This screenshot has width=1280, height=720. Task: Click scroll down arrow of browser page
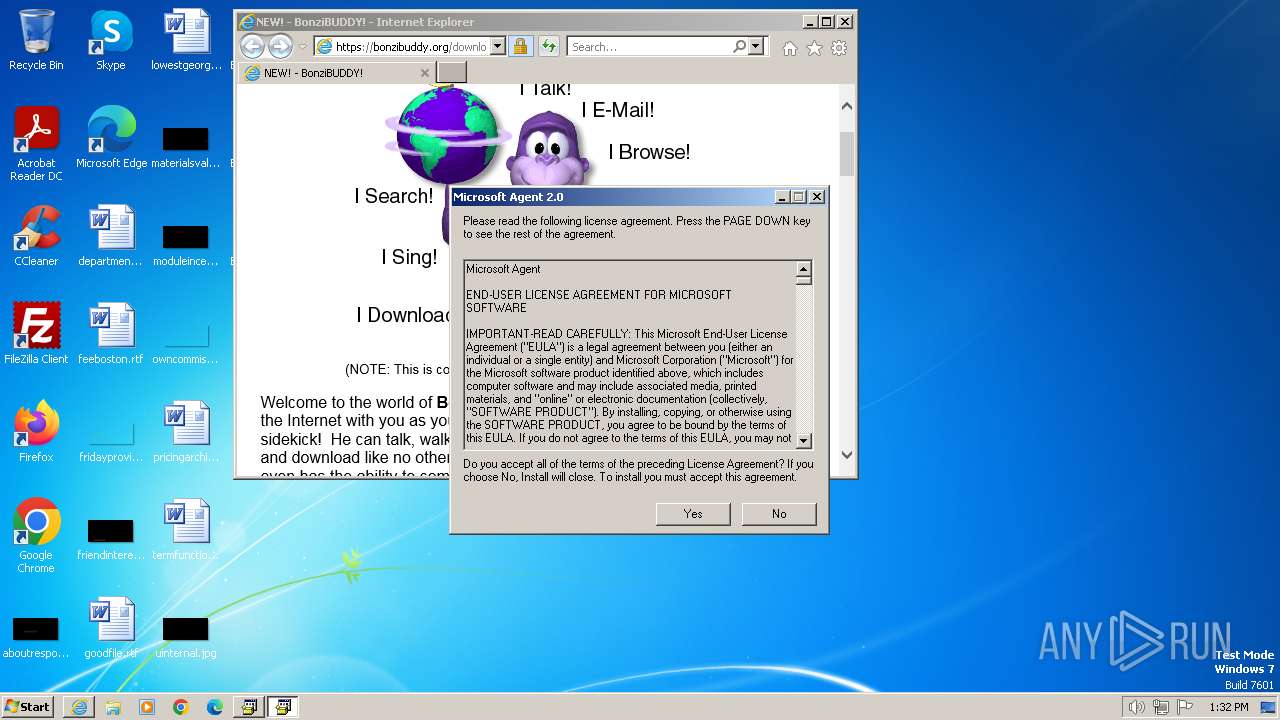[x=847, y=454]
